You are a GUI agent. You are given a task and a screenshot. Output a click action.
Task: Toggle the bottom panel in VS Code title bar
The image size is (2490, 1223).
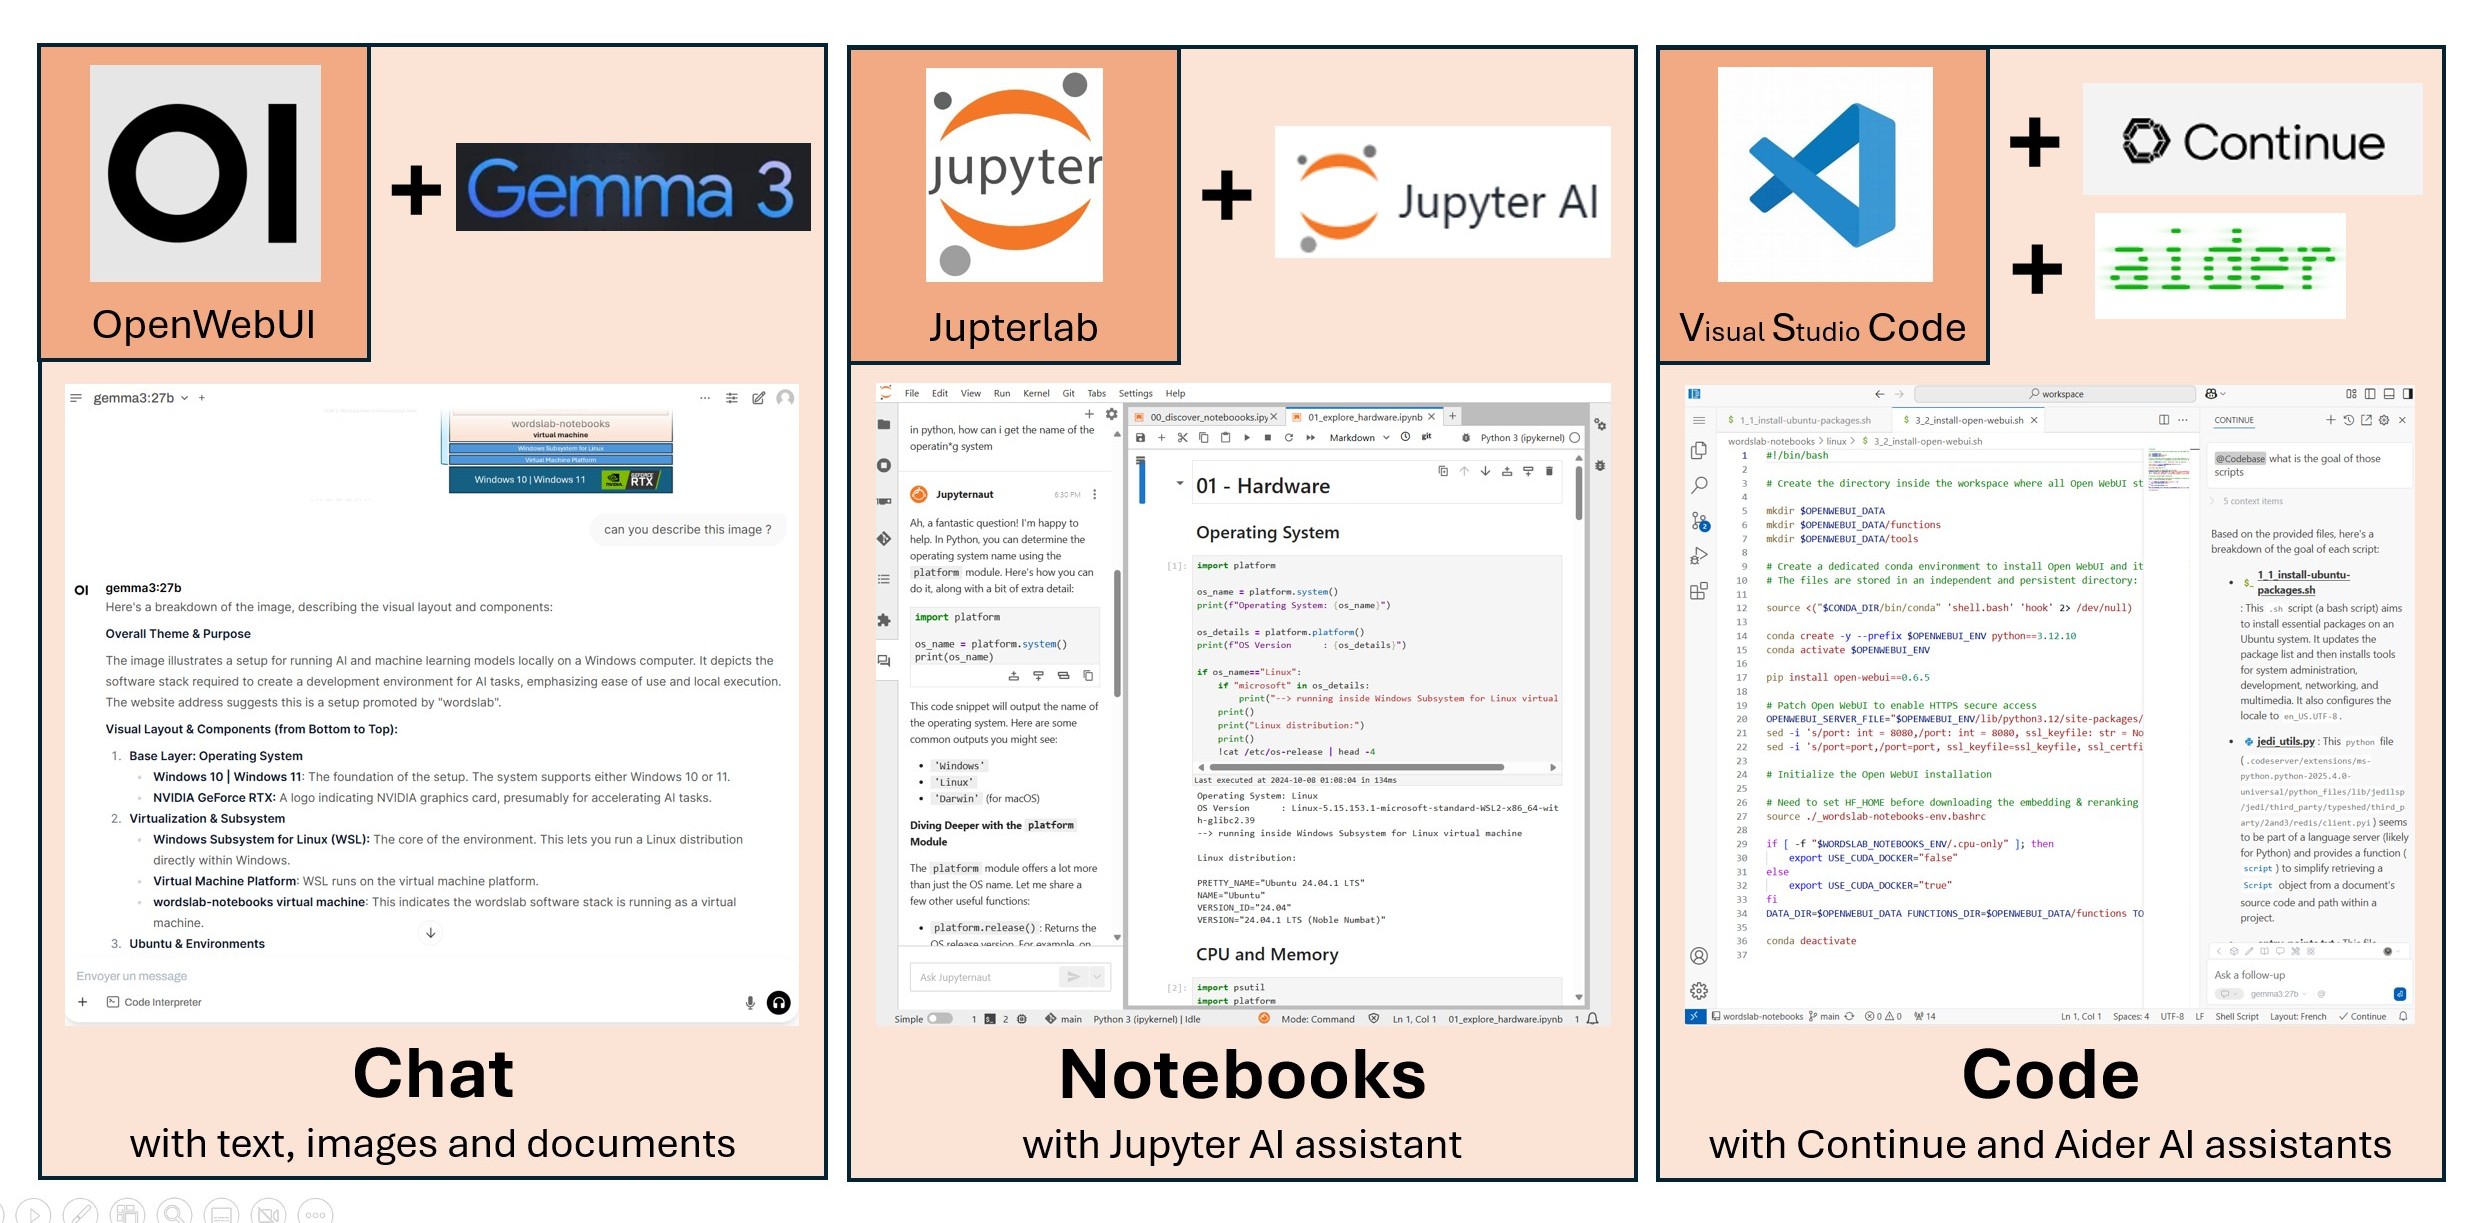coord(2389,394)
